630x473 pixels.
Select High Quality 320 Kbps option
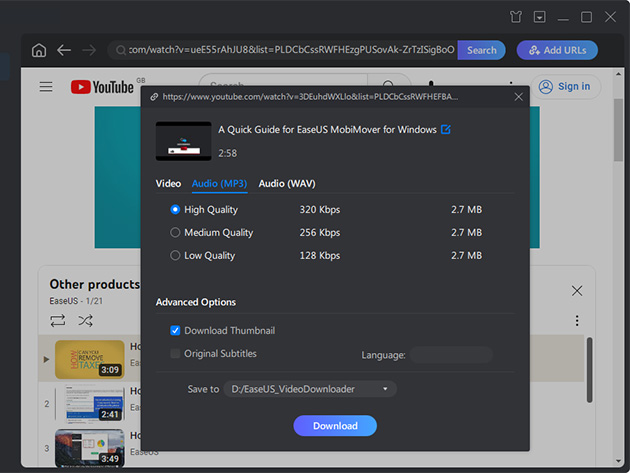[x=176, y=210]
